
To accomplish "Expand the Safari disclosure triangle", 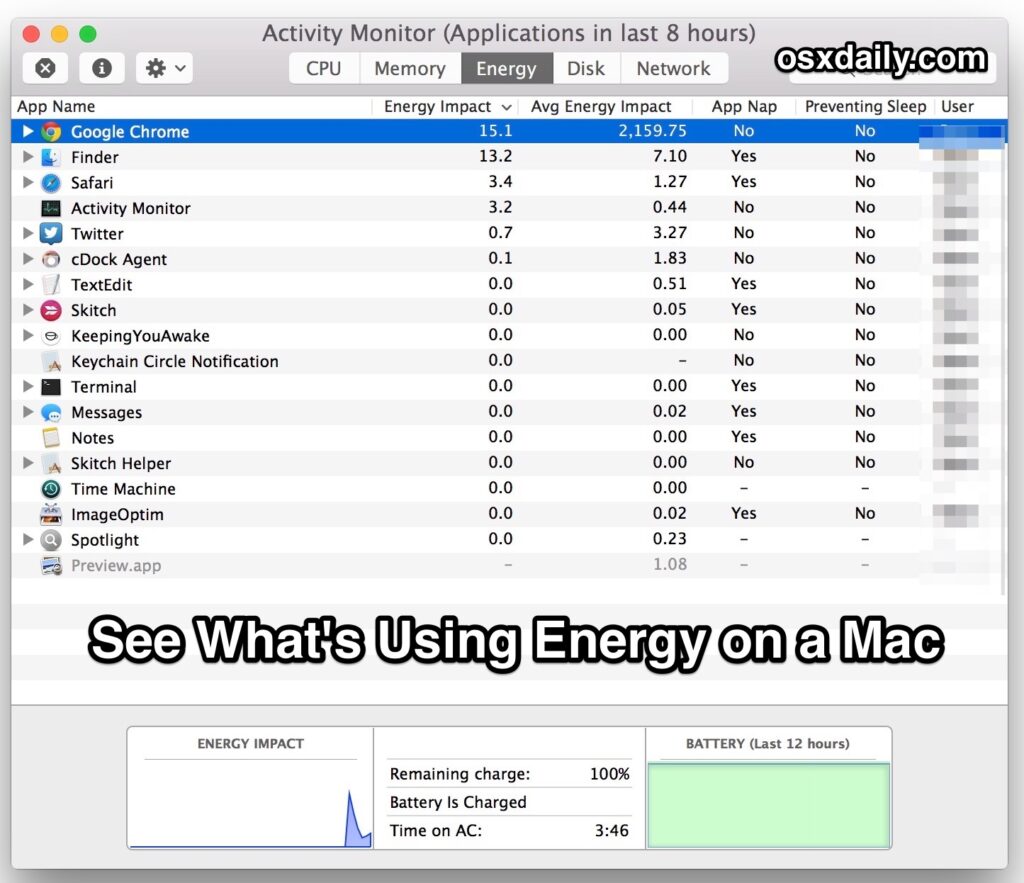I will (28, 183).
